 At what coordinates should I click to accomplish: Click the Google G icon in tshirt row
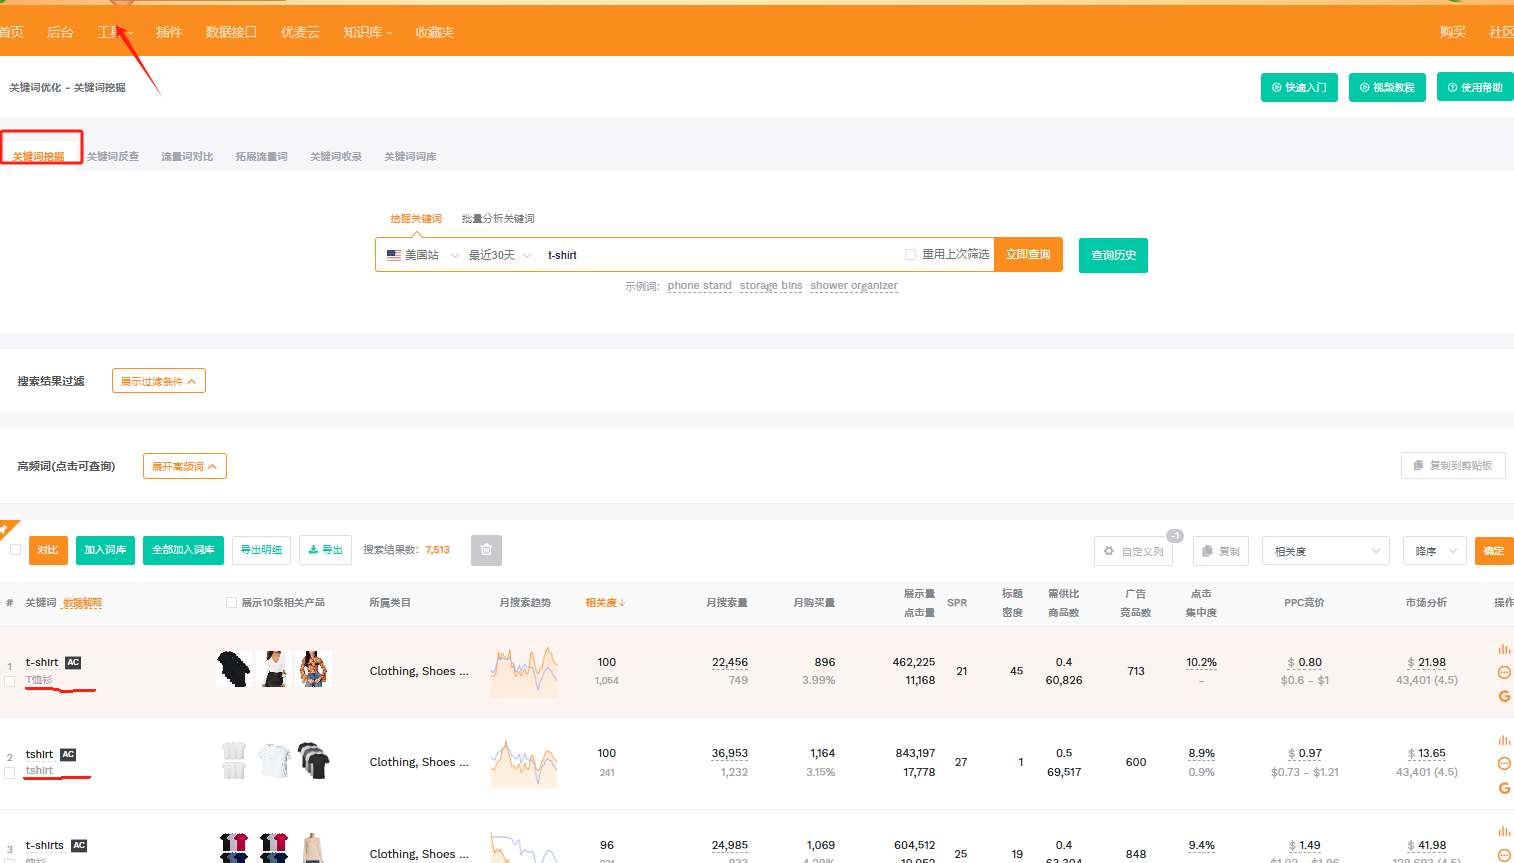pyautogui.click(x=1504, y=788)
